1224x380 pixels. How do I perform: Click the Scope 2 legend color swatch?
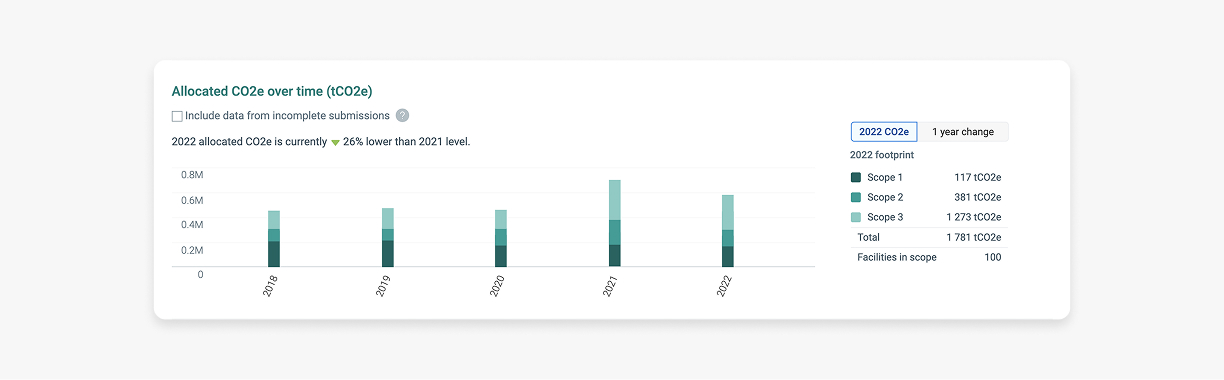[855, 197]
